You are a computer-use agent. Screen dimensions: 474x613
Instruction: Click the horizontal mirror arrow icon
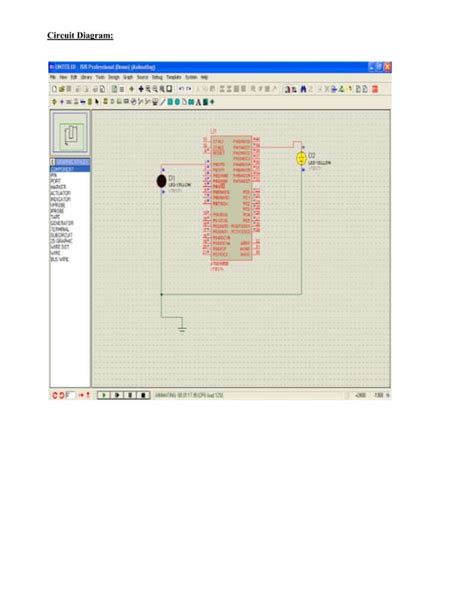click(x=82, y=395)
